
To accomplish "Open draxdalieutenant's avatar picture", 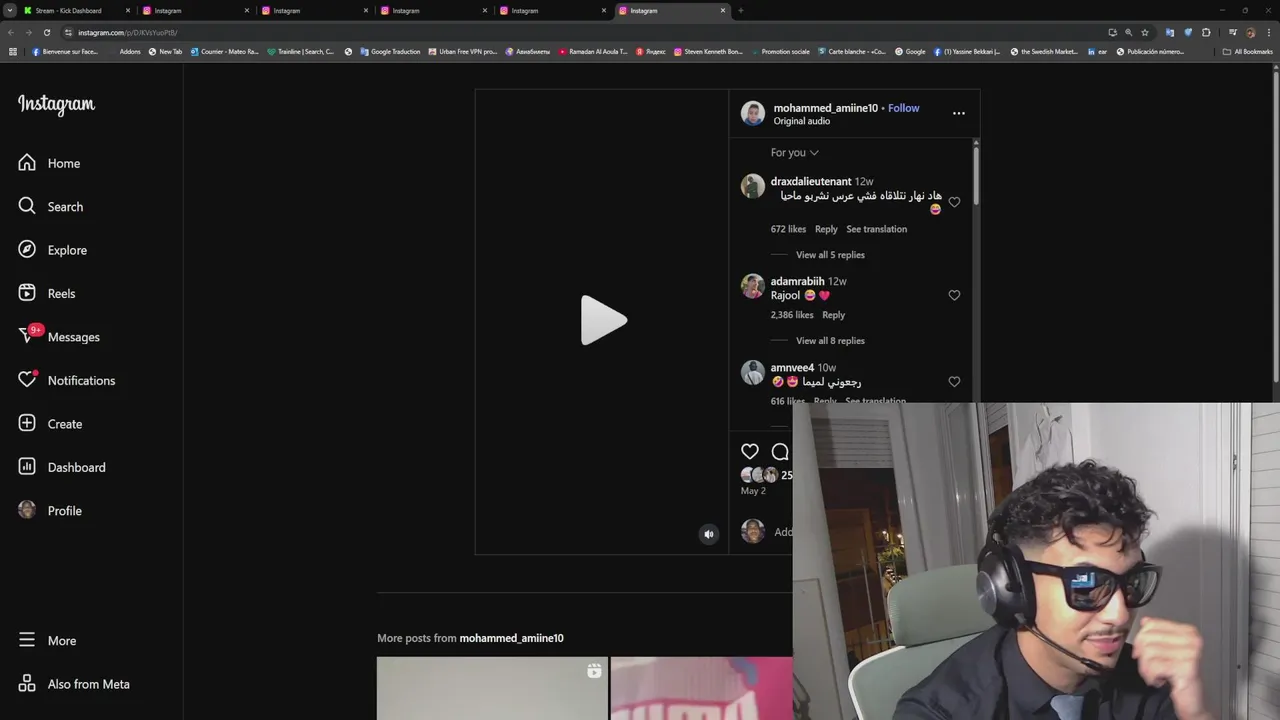I will click(x=752, y=186).
